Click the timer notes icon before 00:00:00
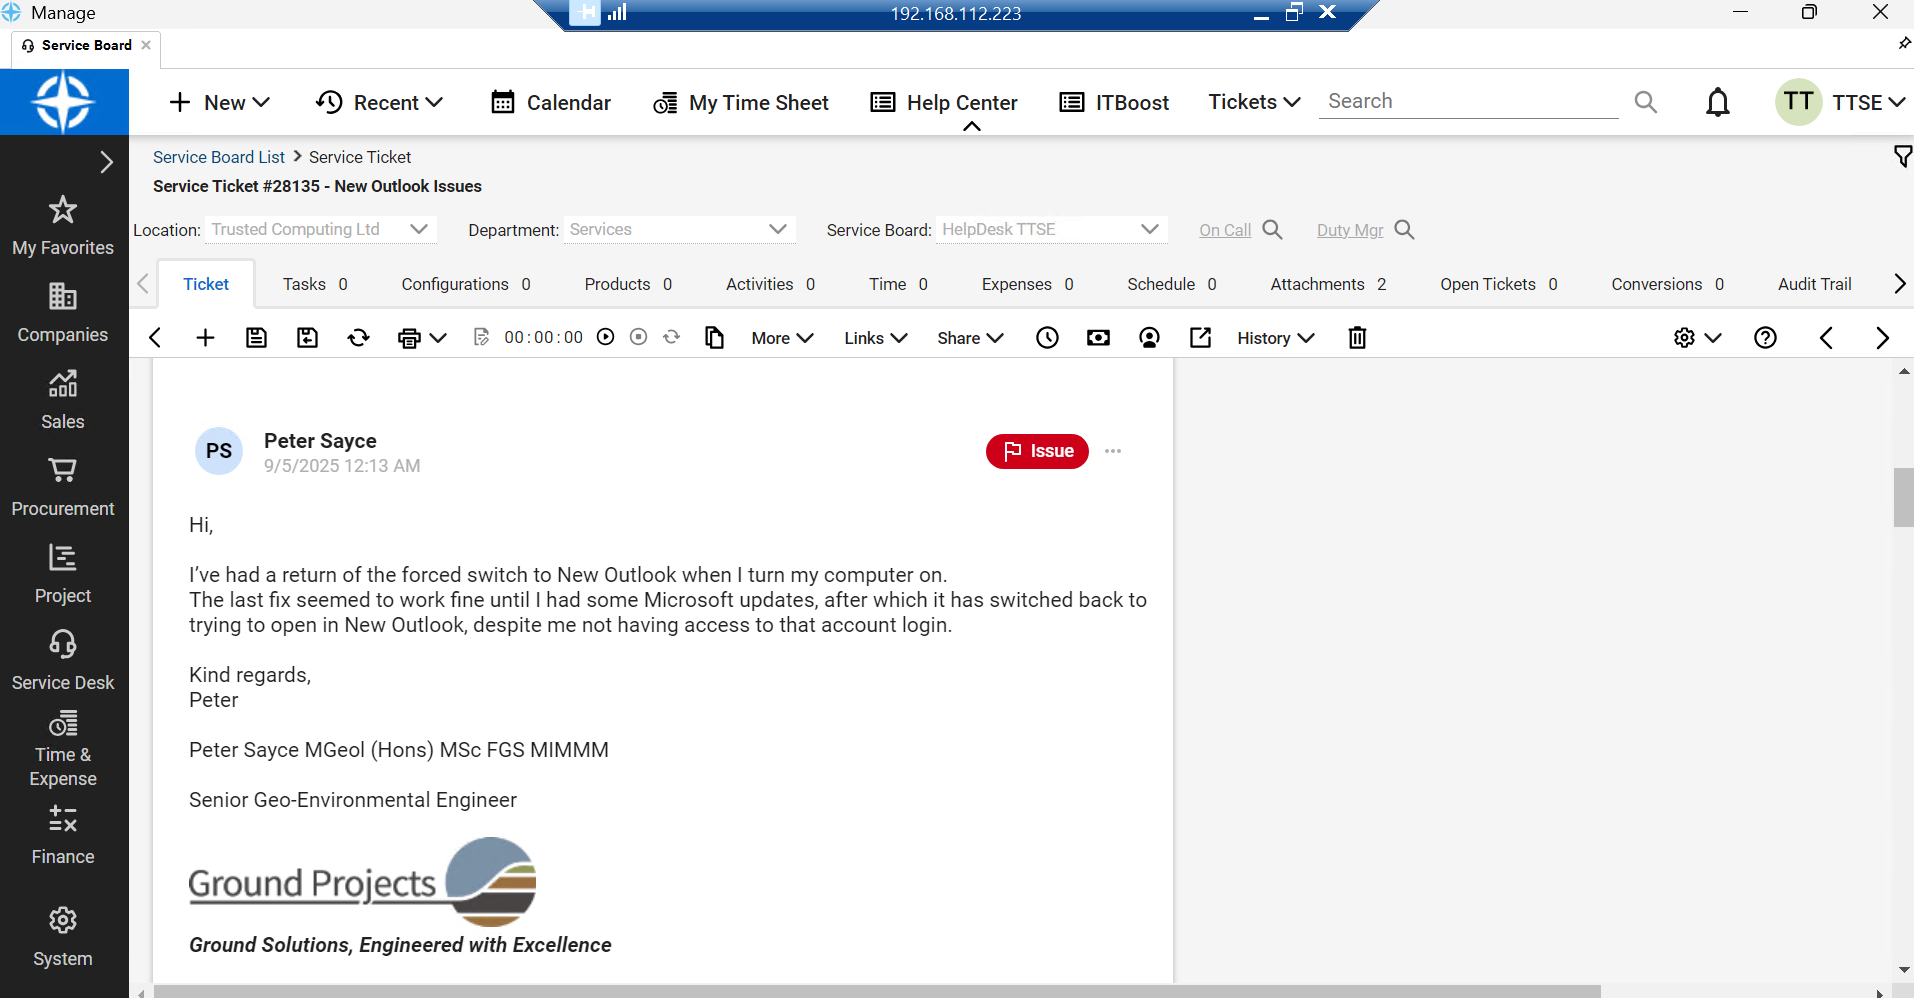 pyautogui.click(x=481, y=337)
